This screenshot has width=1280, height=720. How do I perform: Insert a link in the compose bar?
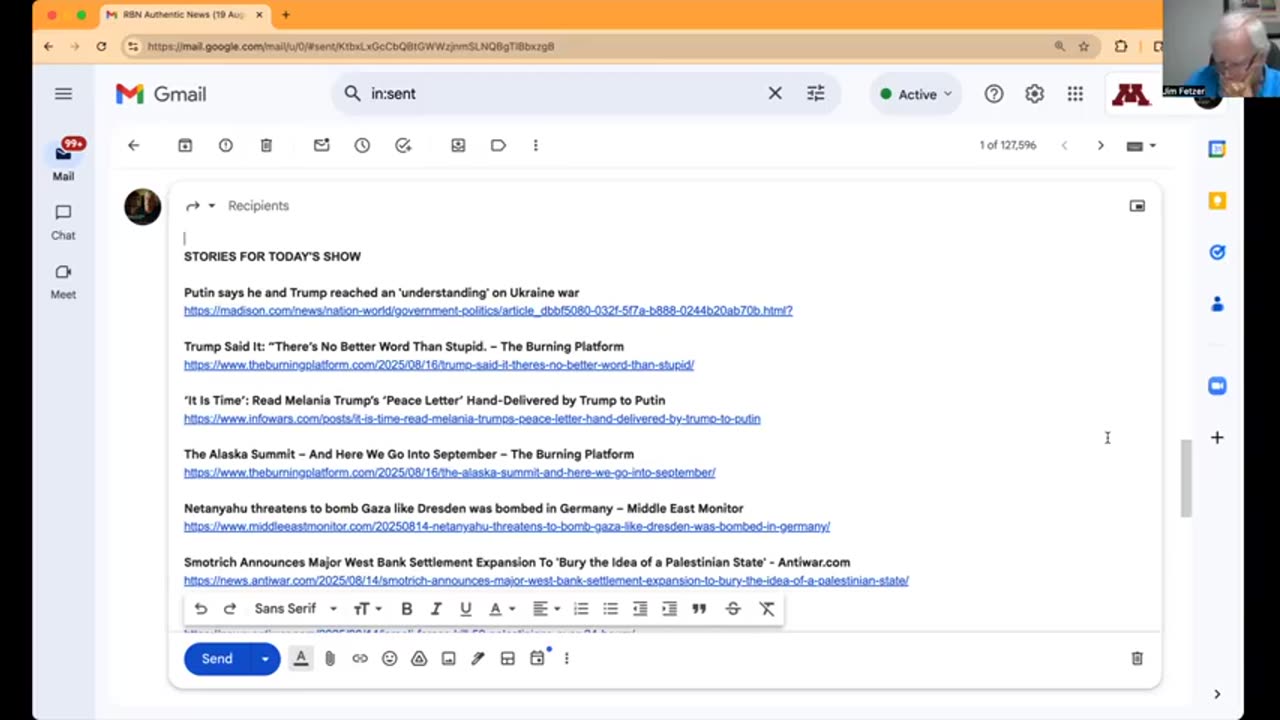click(360, 658)
